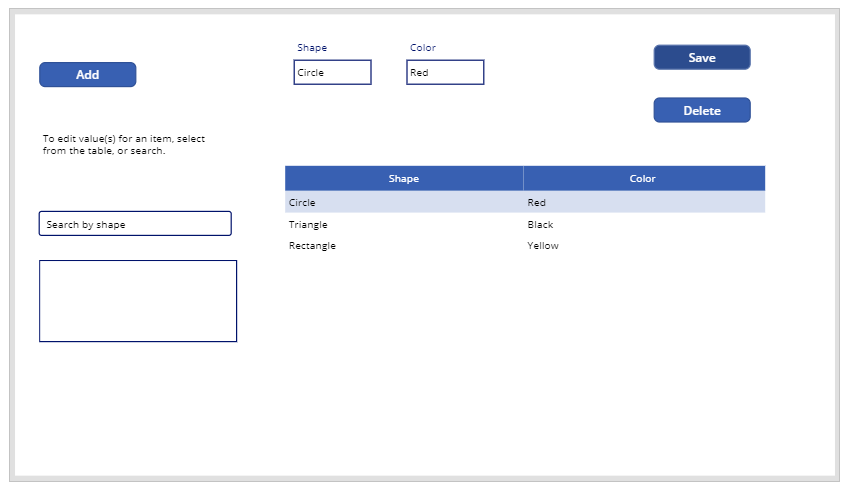
Task: Click the Search by shape field
Action: (x=135, y=224)
